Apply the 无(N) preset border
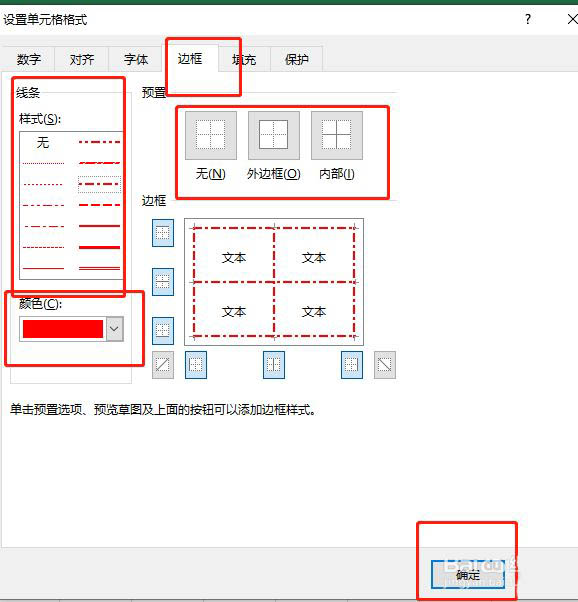 (x=210, y=135)
